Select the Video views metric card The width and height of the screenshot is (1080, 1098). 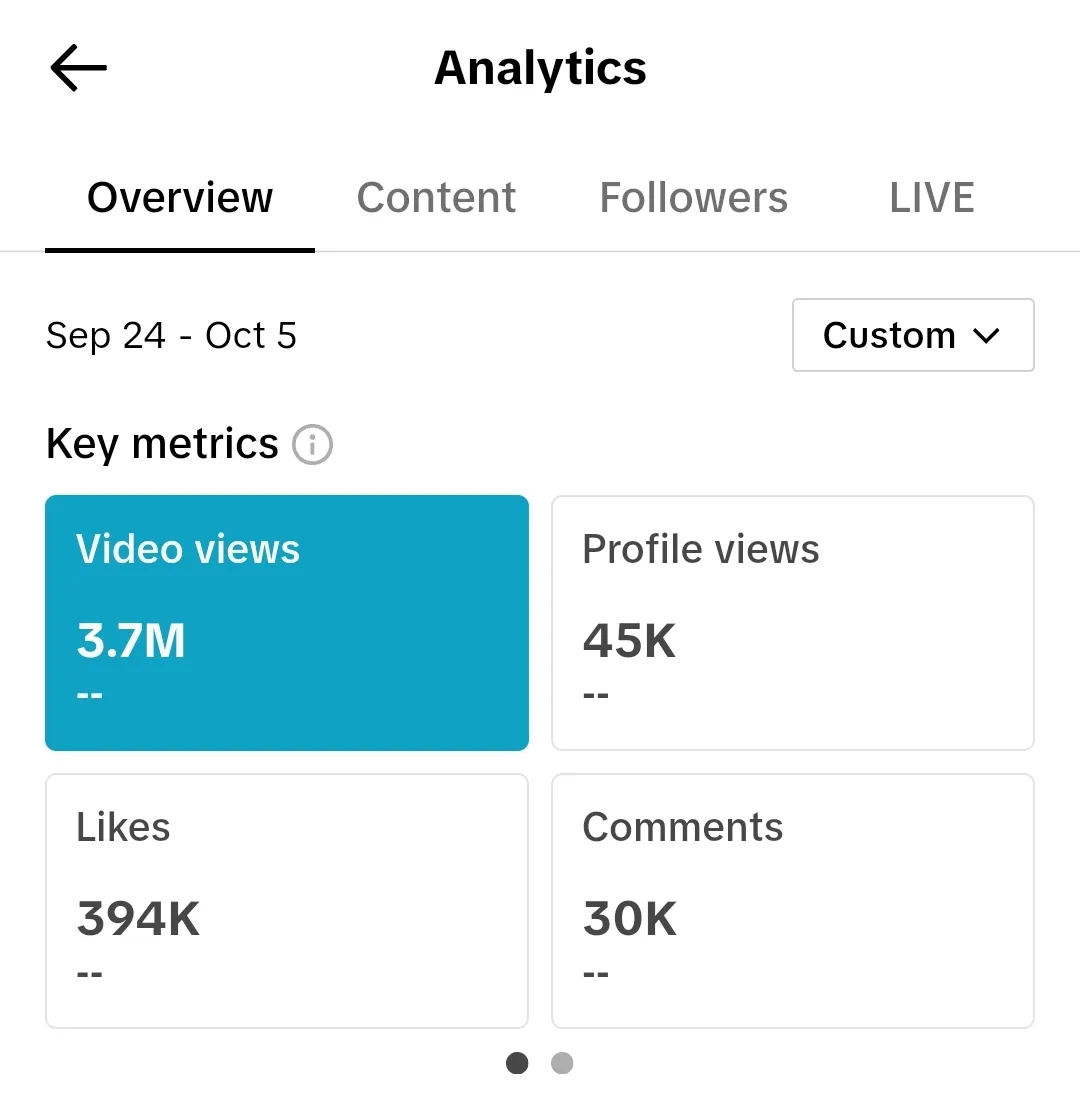point(286,622)
